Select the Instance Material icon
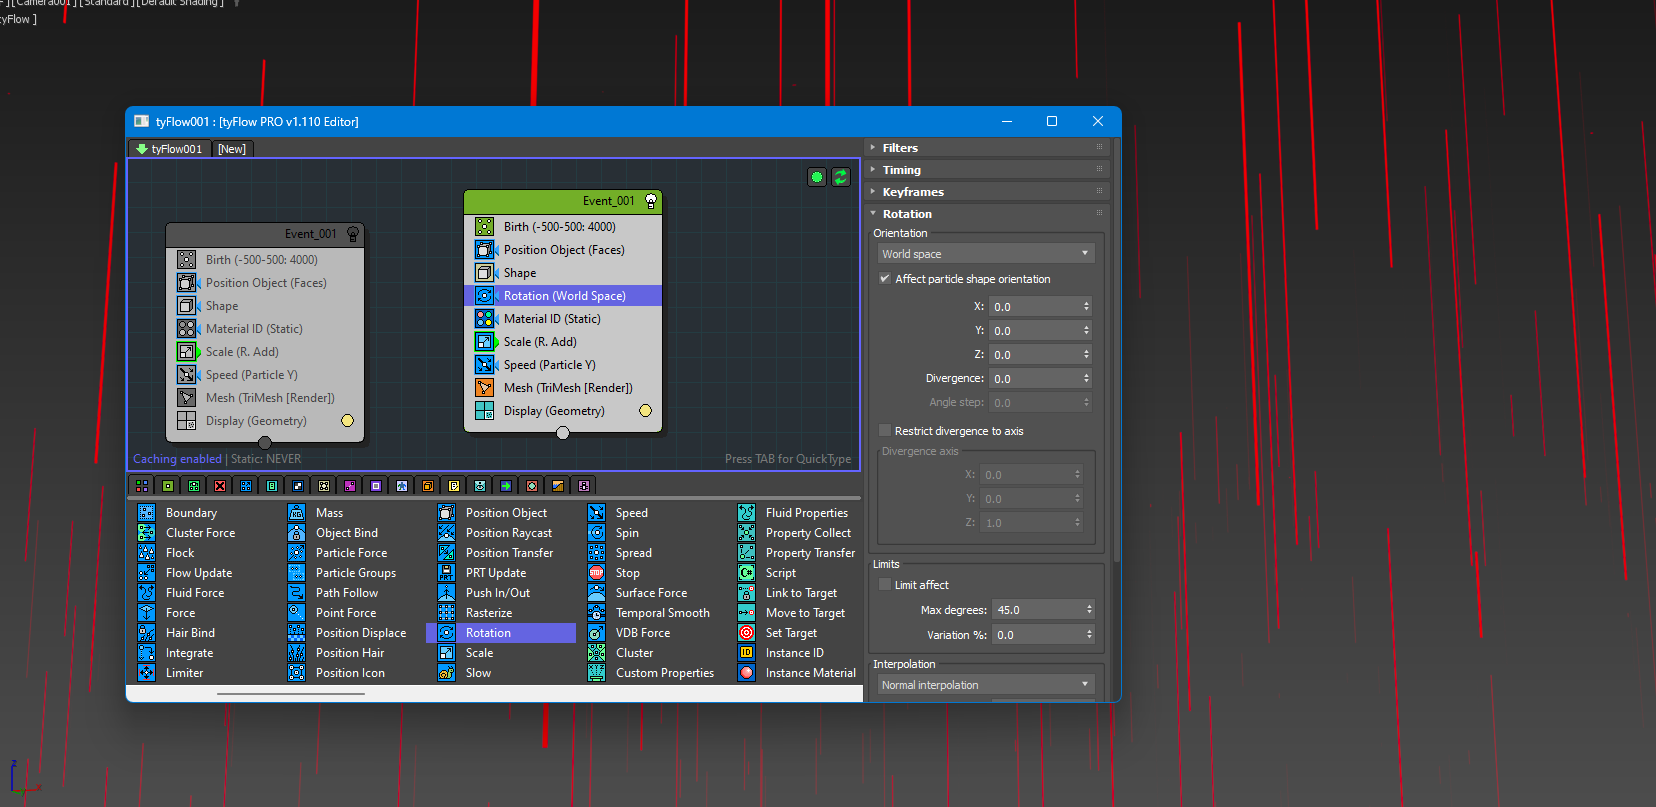Image resolution: width=1656 pixels, height=807 pixels. pos(747,673)
